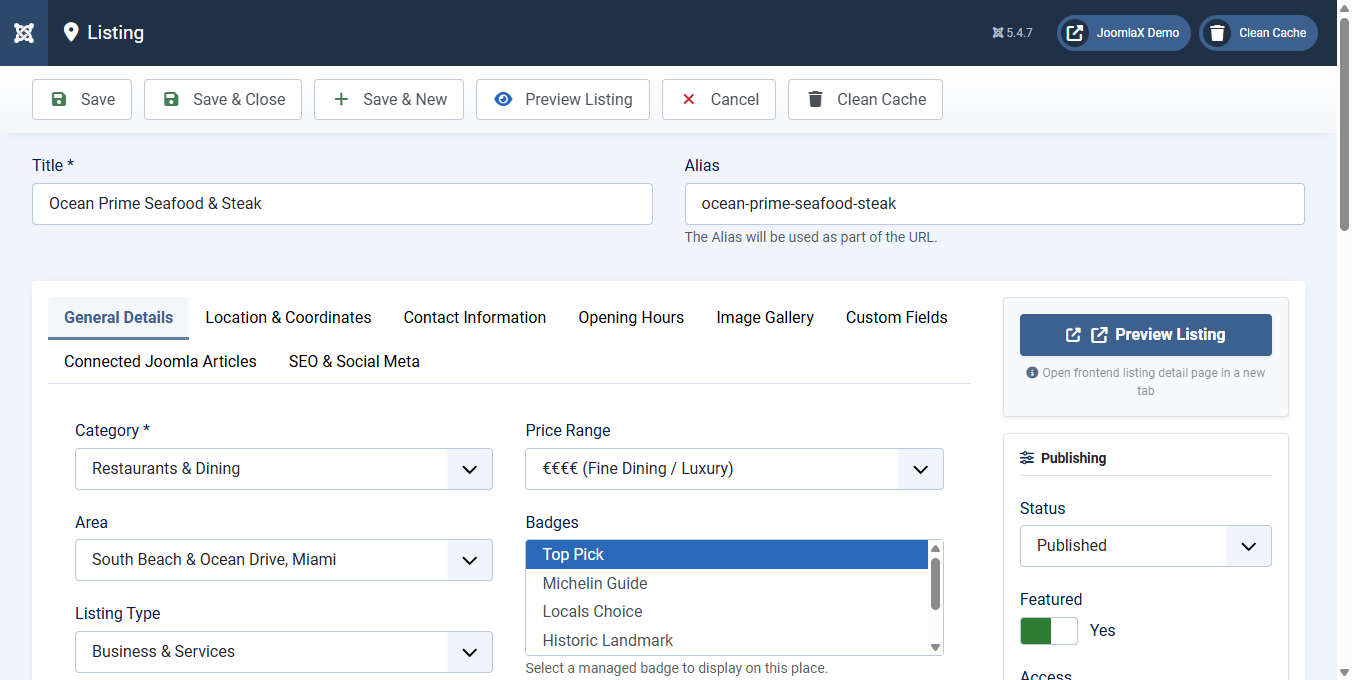This screenshot has width=1352, height=680.
Task: Click the blue sidebar Preview Listing button
Action: 1146,335
